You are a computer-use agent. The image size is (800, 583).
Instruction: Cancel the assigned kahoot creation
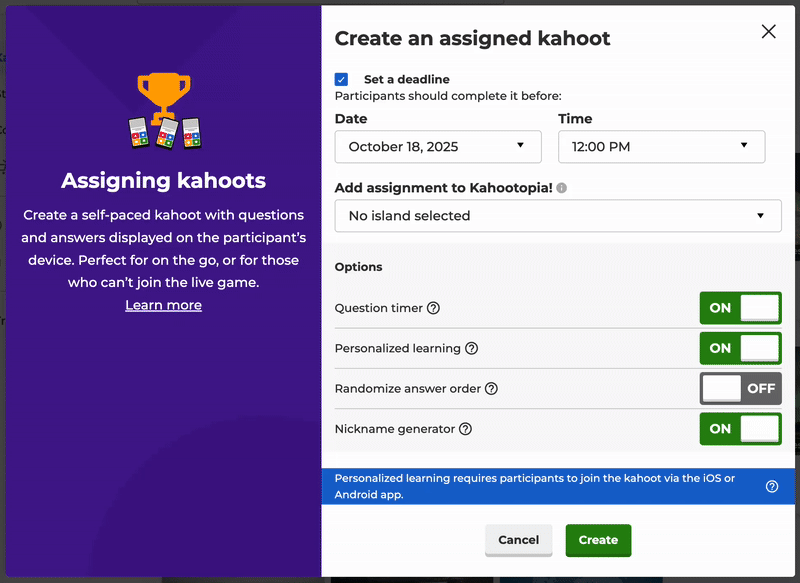click(x=518, y=540)
